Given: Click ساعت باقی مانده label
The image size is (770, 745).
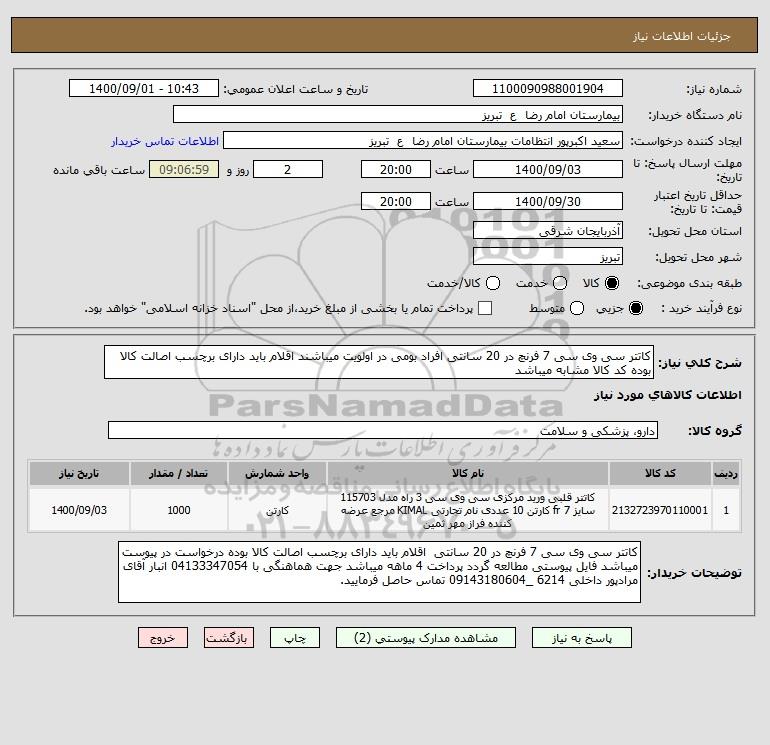Looking at the screenshot, I should point(99,170).
